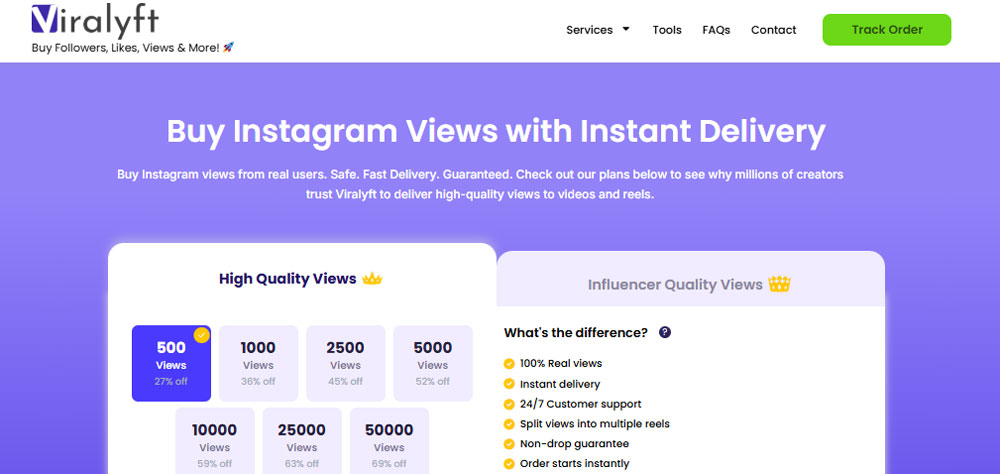Viewport: 1000px width, 474px height.
Task: Open the FAQs link
Action: click(716, 30)
